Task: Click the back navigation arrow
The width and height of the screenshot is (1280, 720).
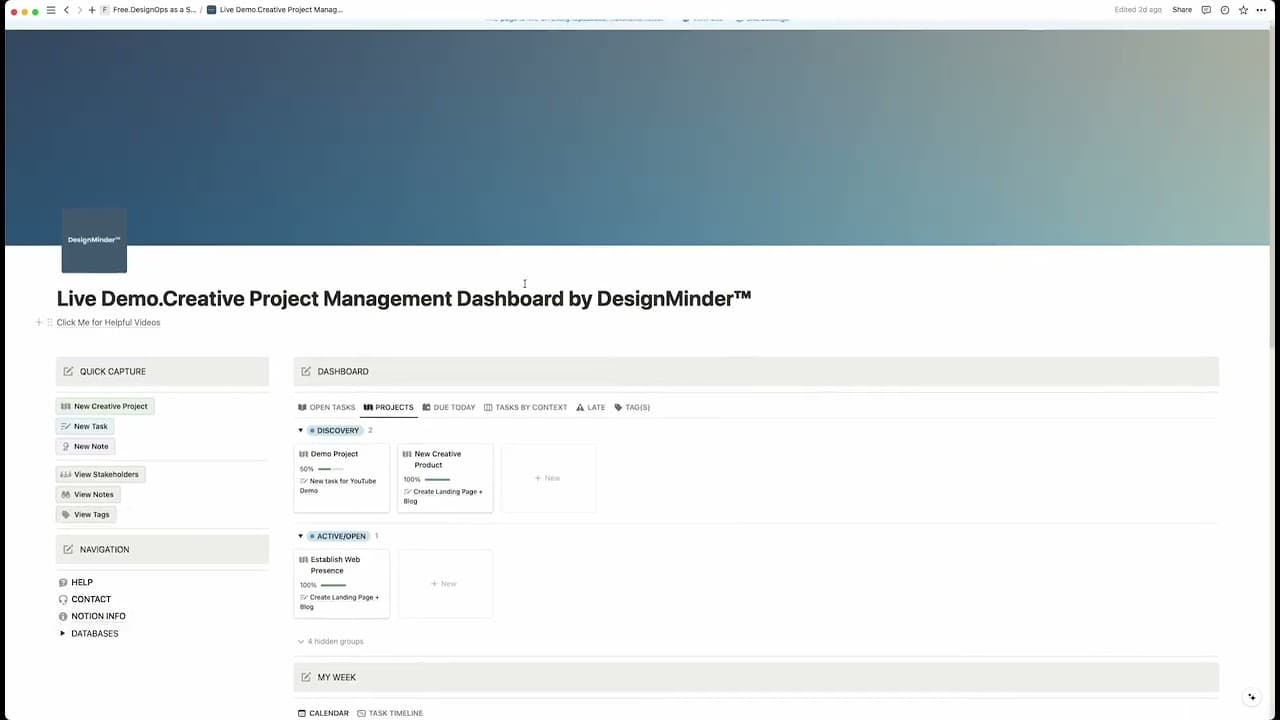Action: 66,10
